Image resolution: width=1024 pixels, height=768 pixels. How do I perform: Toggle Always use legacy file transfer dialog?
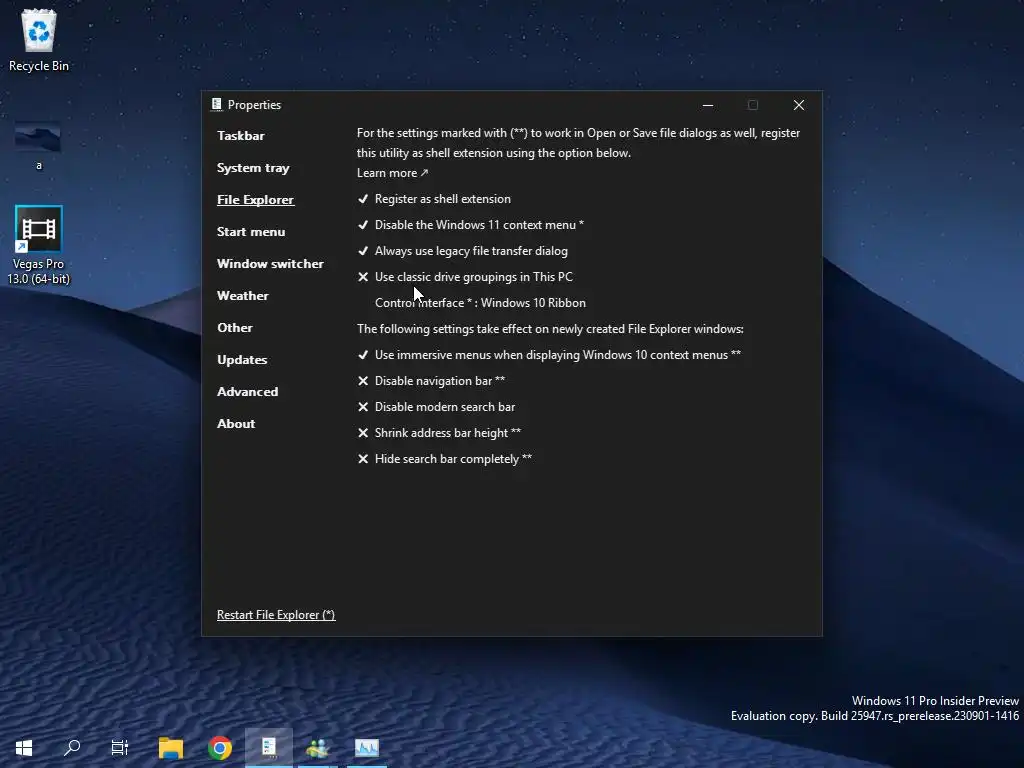point(462,251)
